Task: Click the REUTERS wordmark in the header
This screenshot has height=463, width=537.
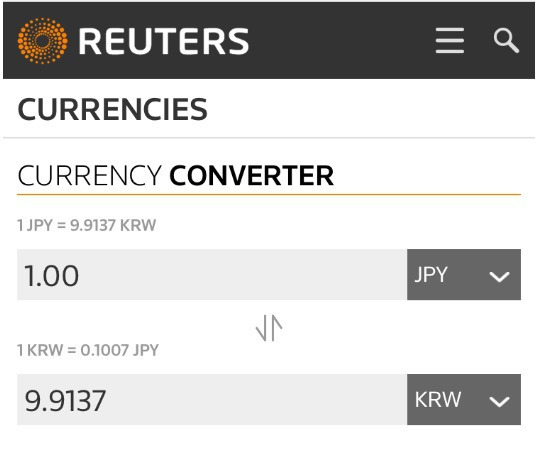Action: (164, 41)
